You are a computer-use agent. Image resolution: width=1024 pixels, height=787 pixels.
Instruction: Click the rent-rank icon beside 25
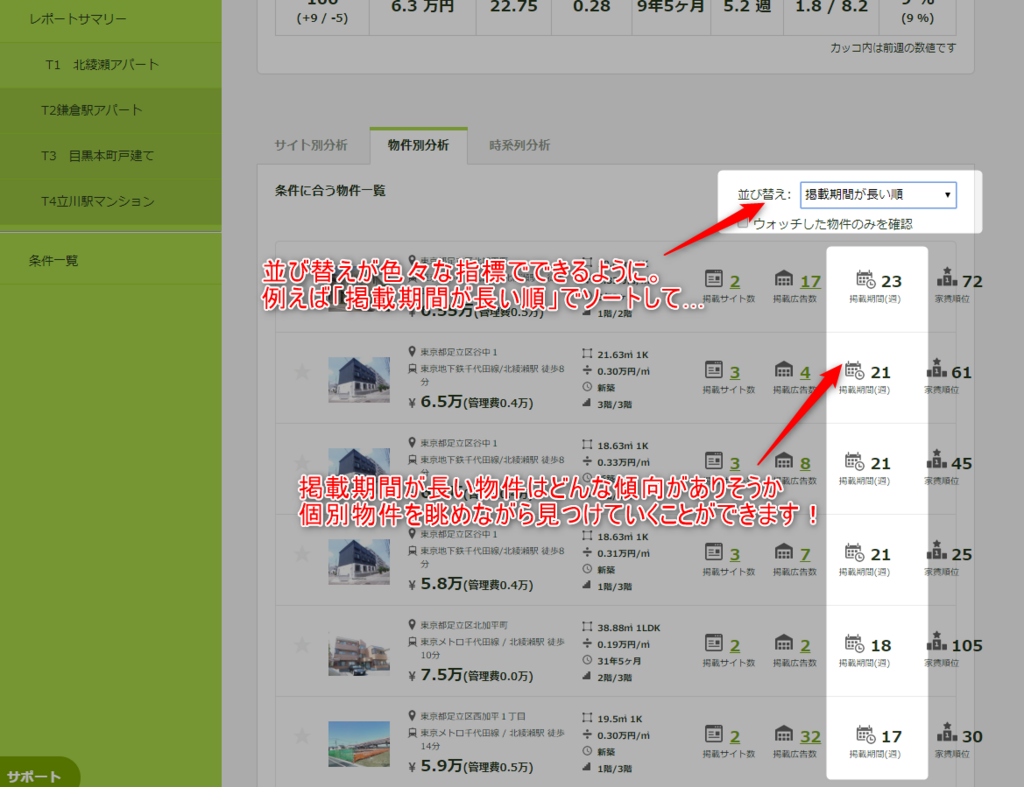(x=936, y=550)
